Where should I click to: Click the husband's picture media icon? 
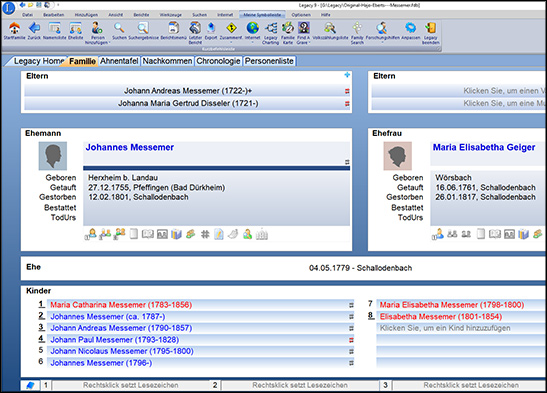(x=162, y=234)
